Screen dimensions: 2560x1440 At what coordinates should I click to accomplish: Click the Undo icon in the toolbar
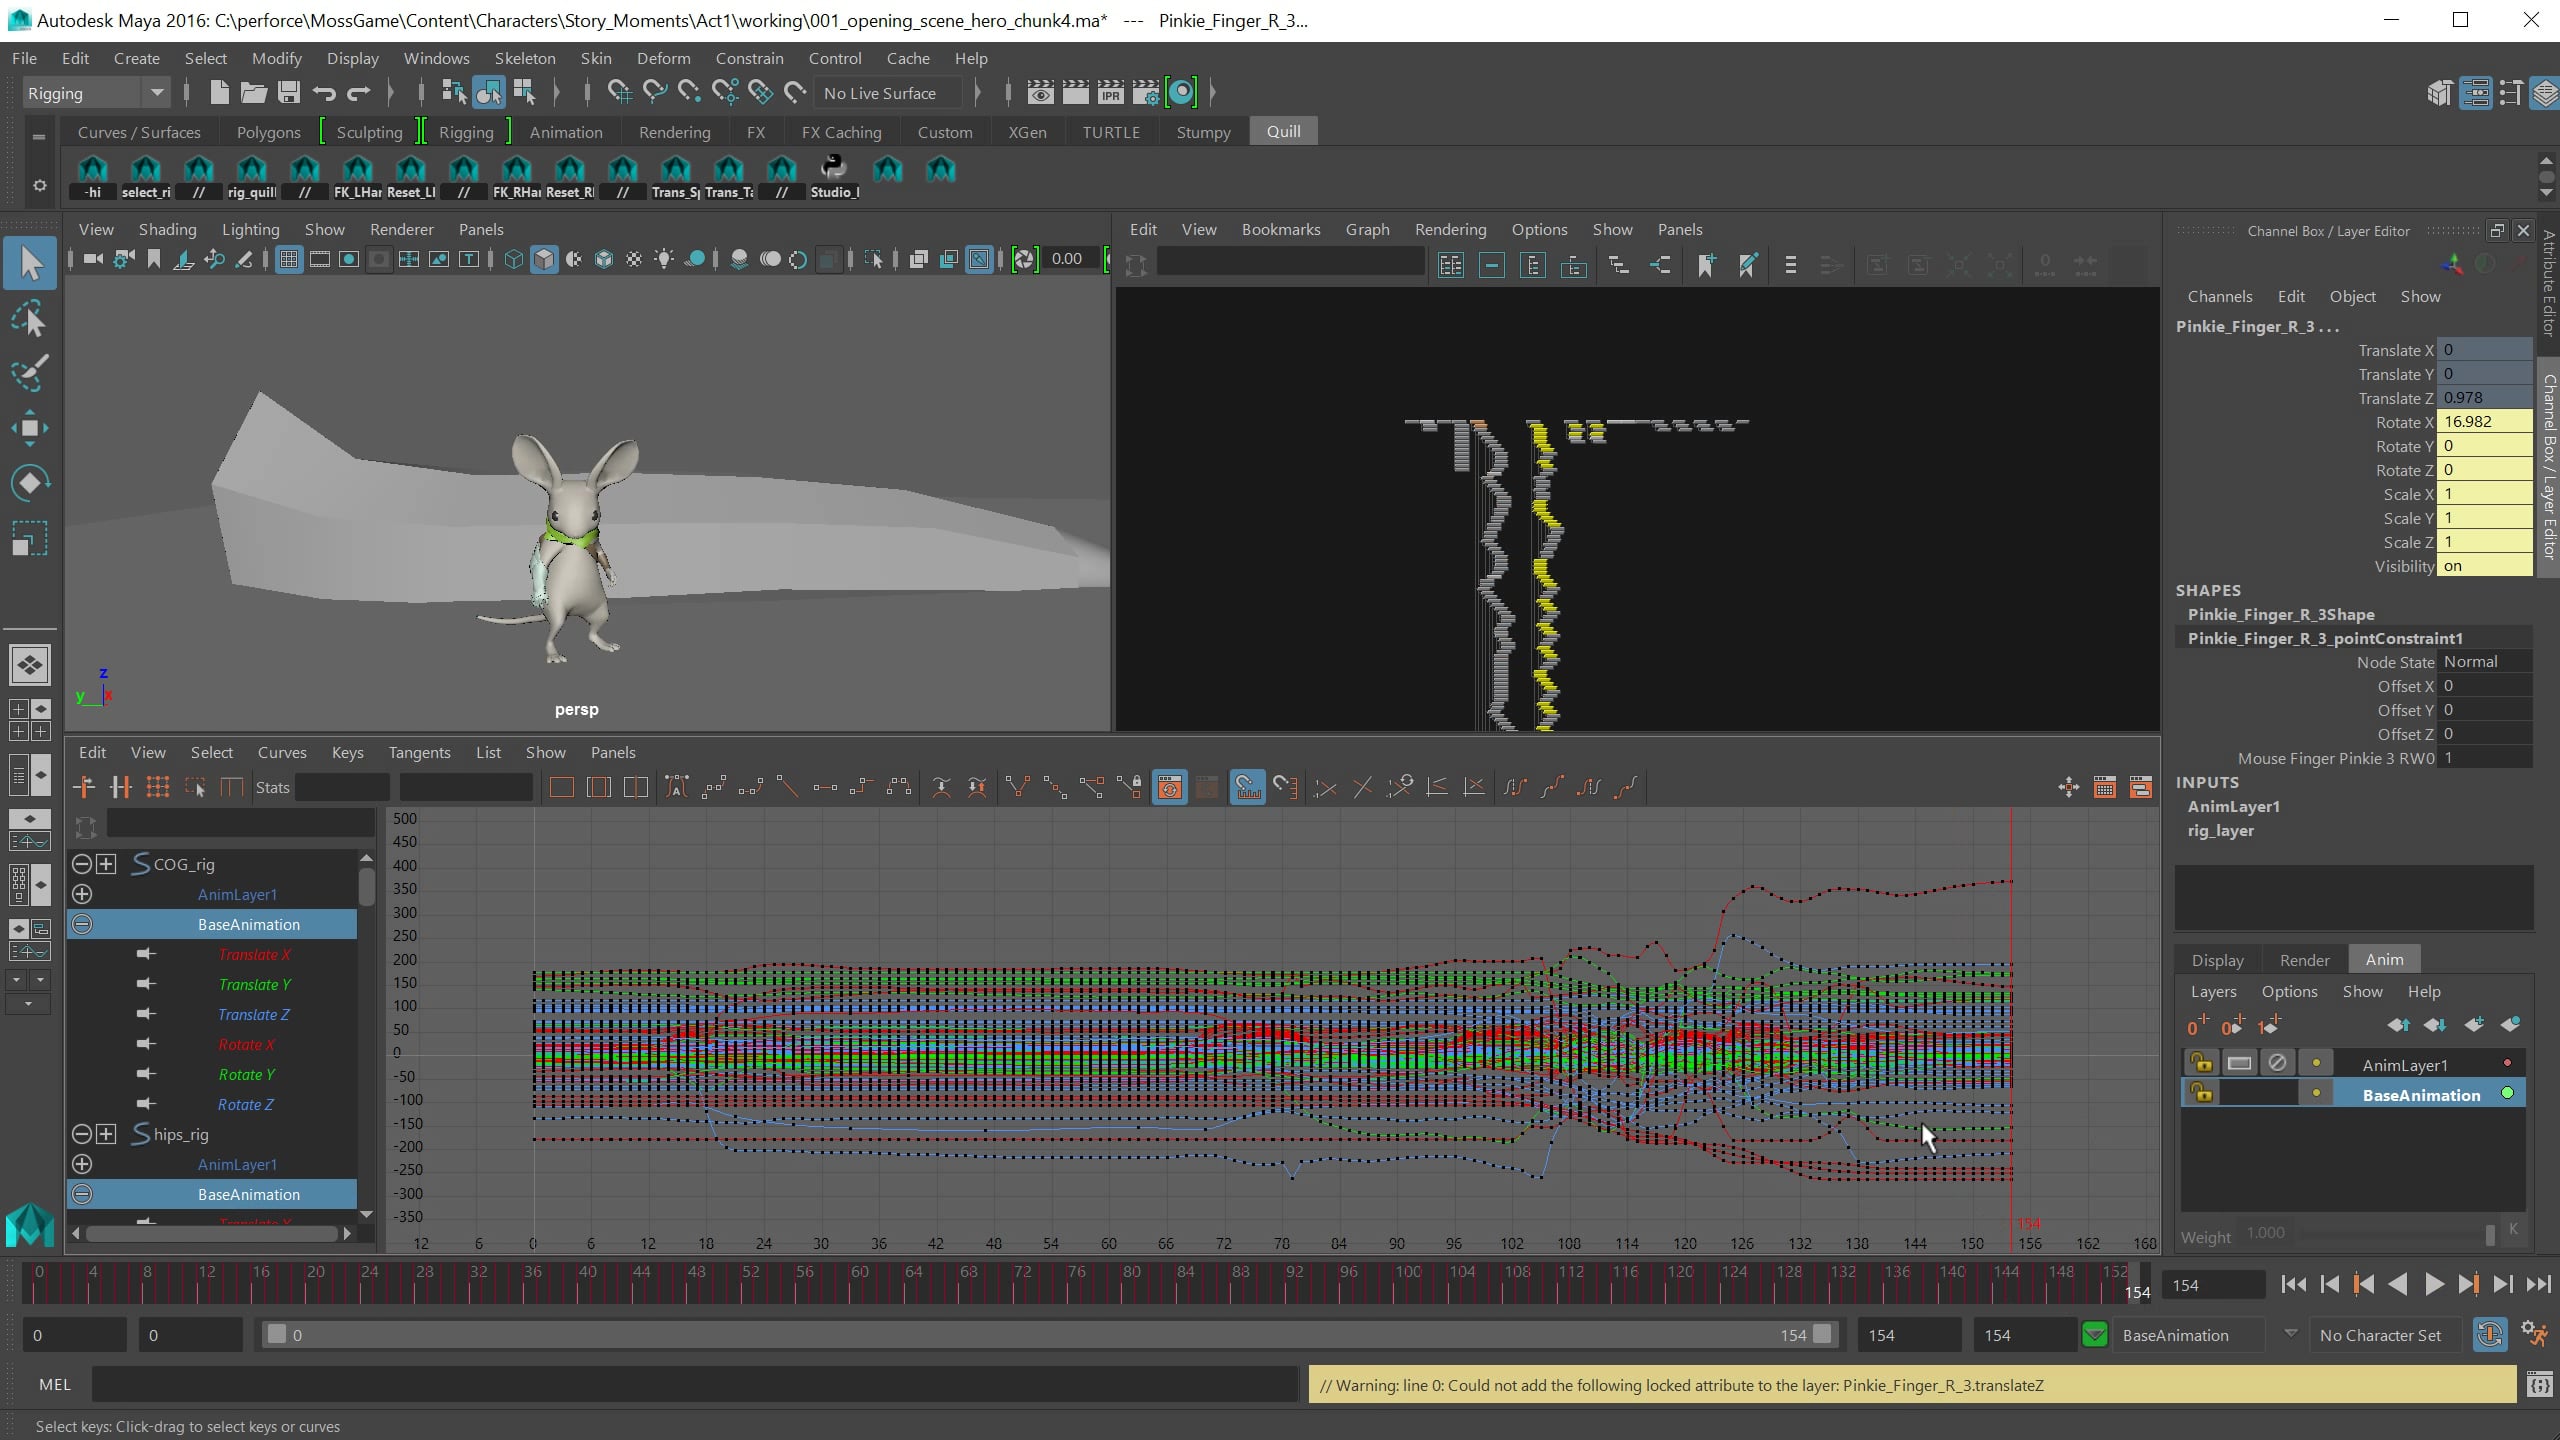(323, 93)
